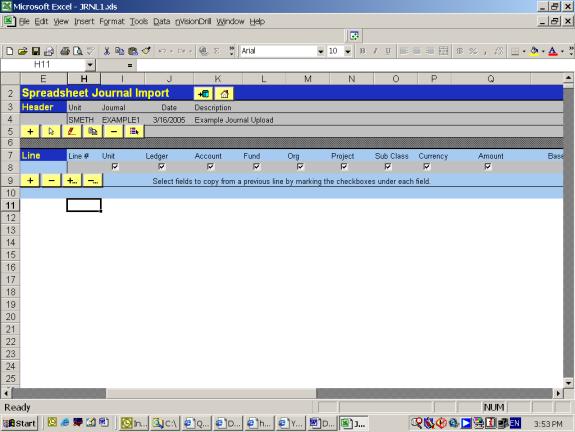Click the home icon next to Spreadsheet Journal Import

[224, 94]
